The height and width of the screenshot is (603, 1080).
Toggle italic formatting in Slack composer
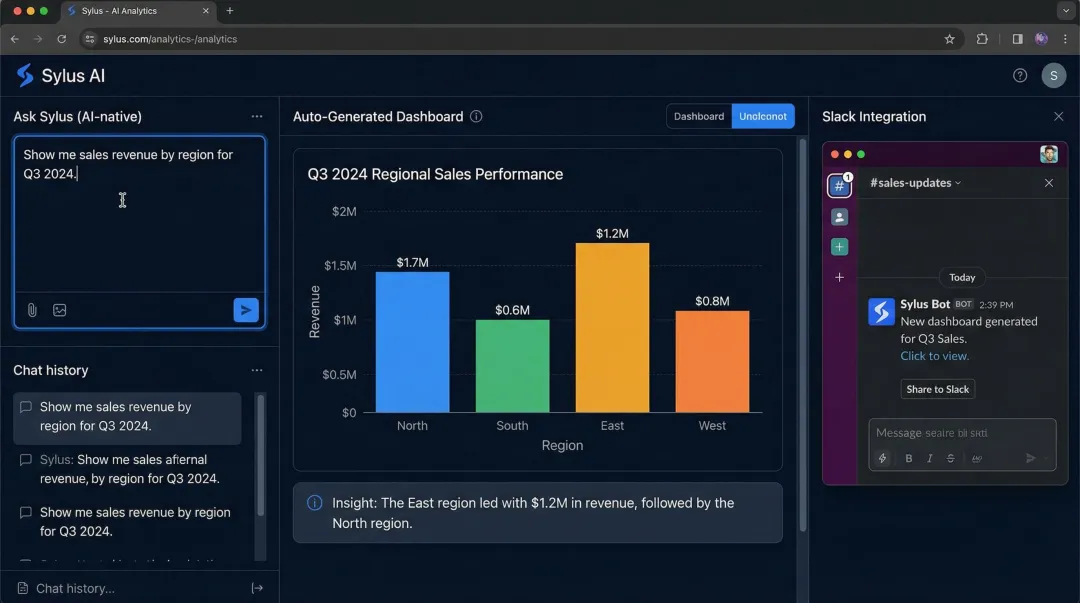click(929, 458)
